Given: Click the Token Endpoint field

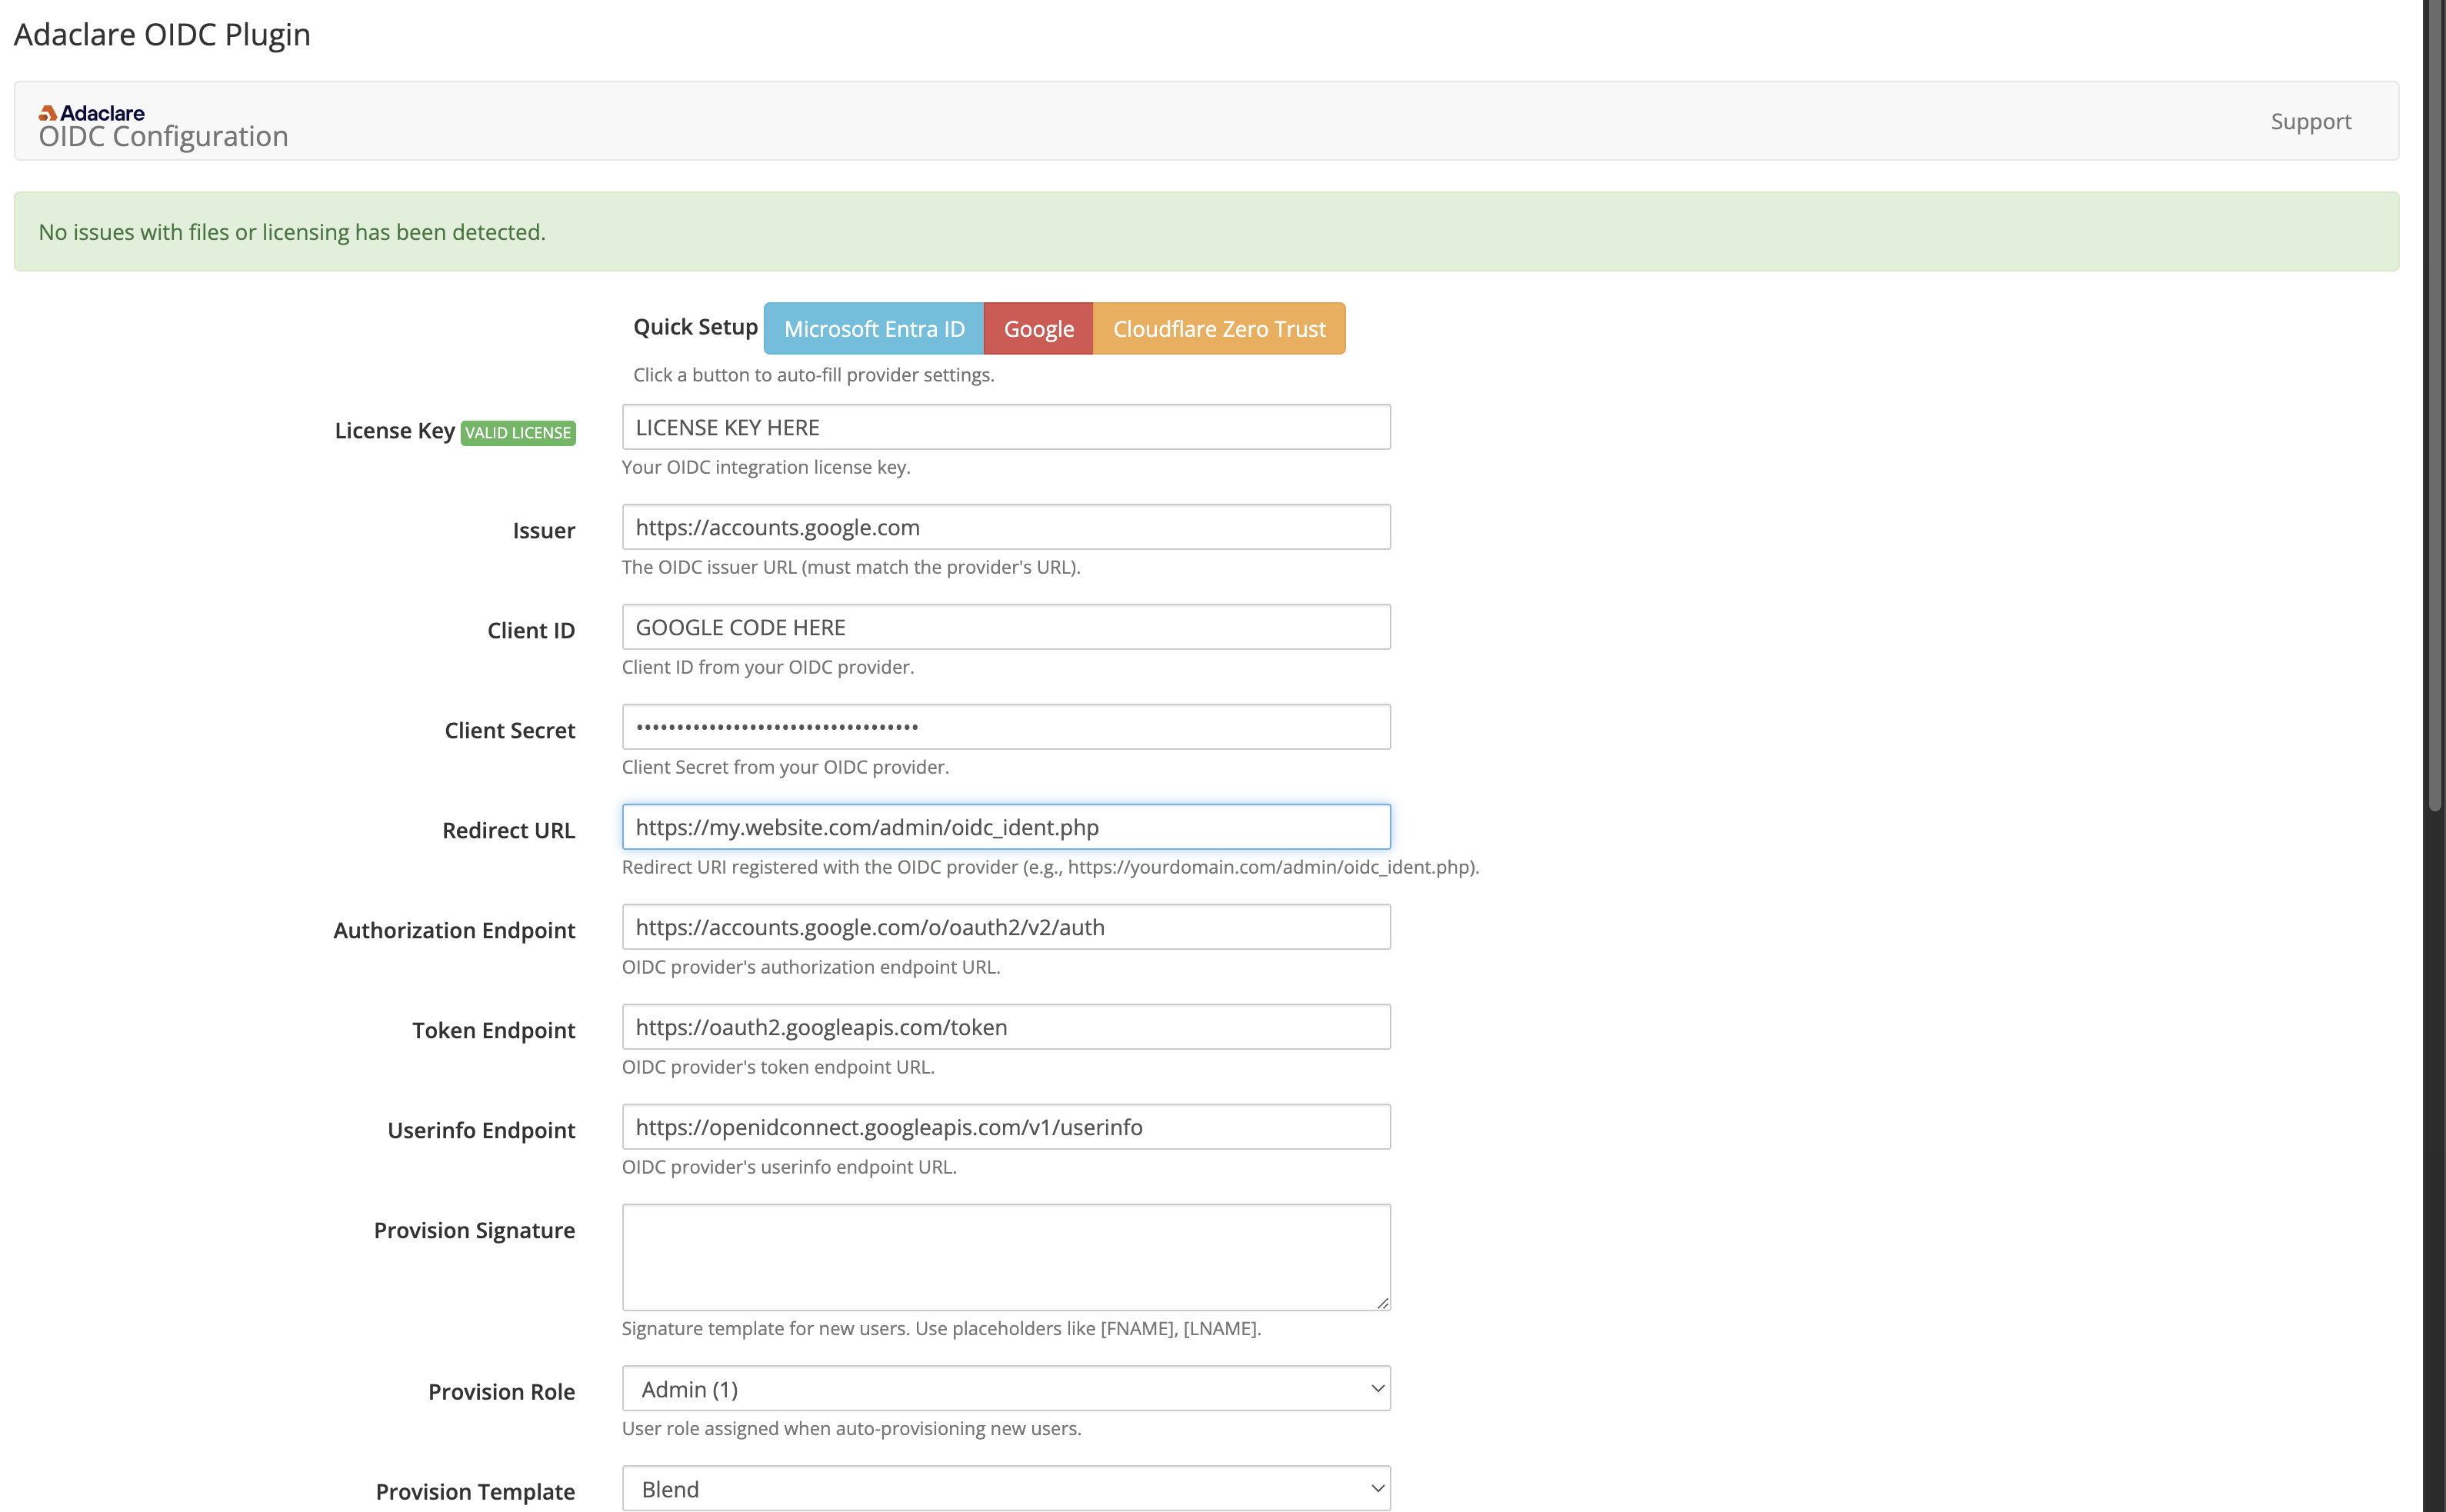Looking at the screenshot, I should 1006,1027.
